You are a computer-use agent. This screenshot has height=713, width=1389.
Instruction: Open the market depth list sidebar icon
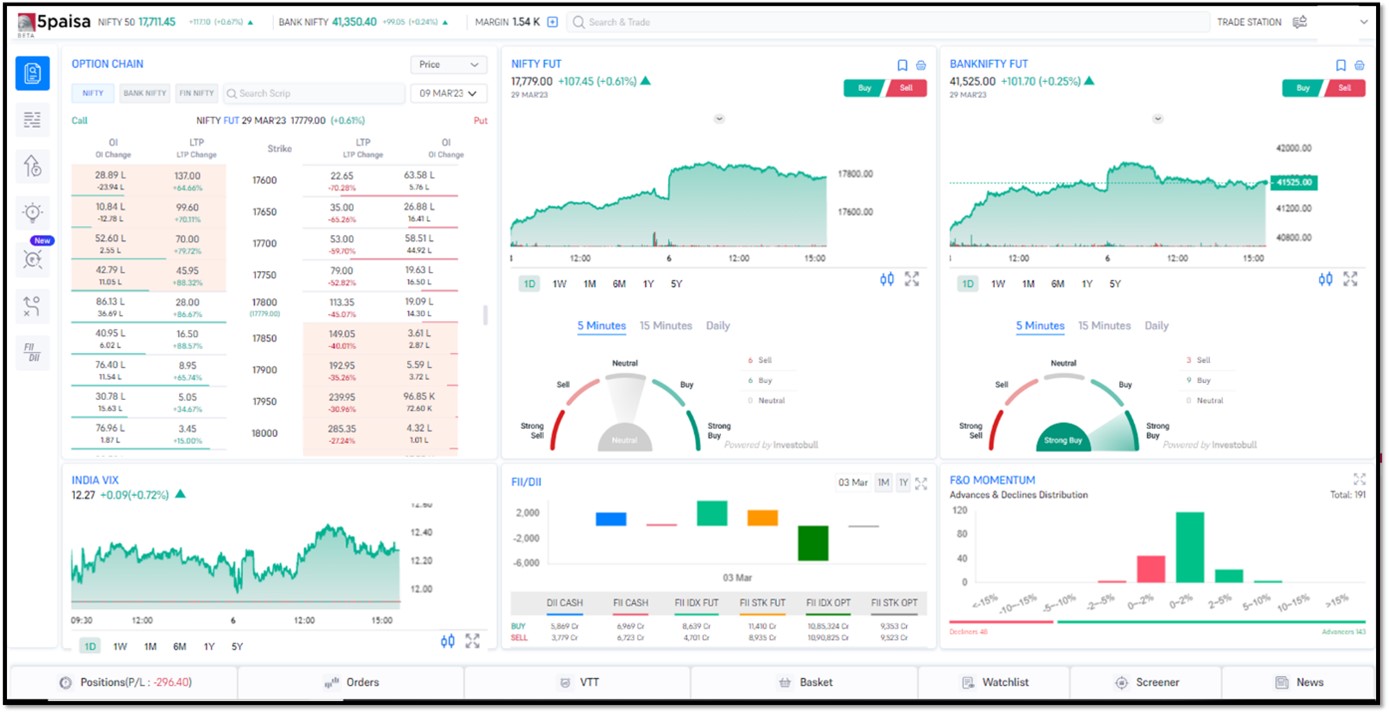coord(32,120)
